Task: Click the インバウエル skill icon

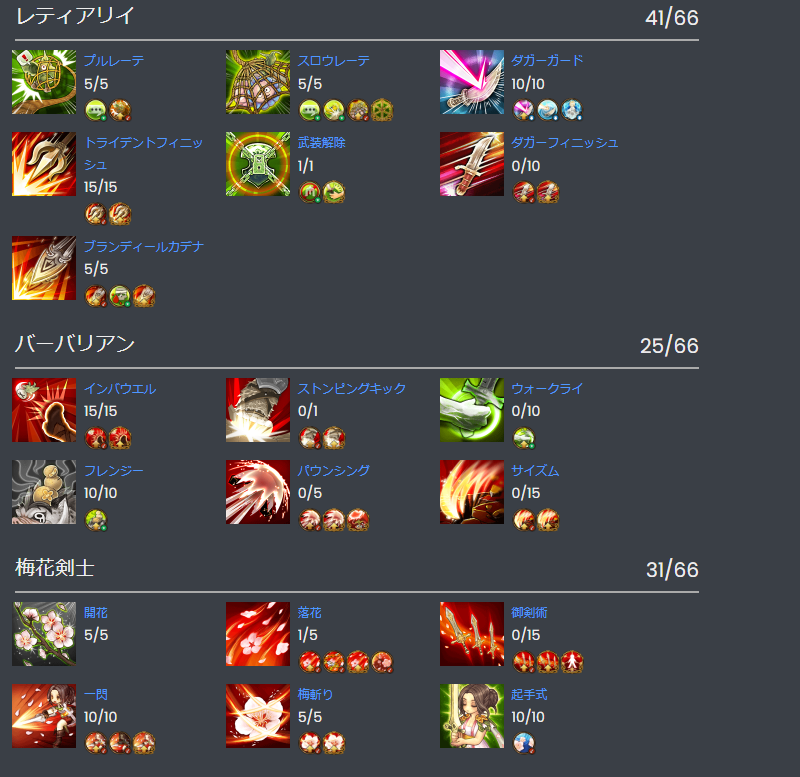Action: coord(44,410)
